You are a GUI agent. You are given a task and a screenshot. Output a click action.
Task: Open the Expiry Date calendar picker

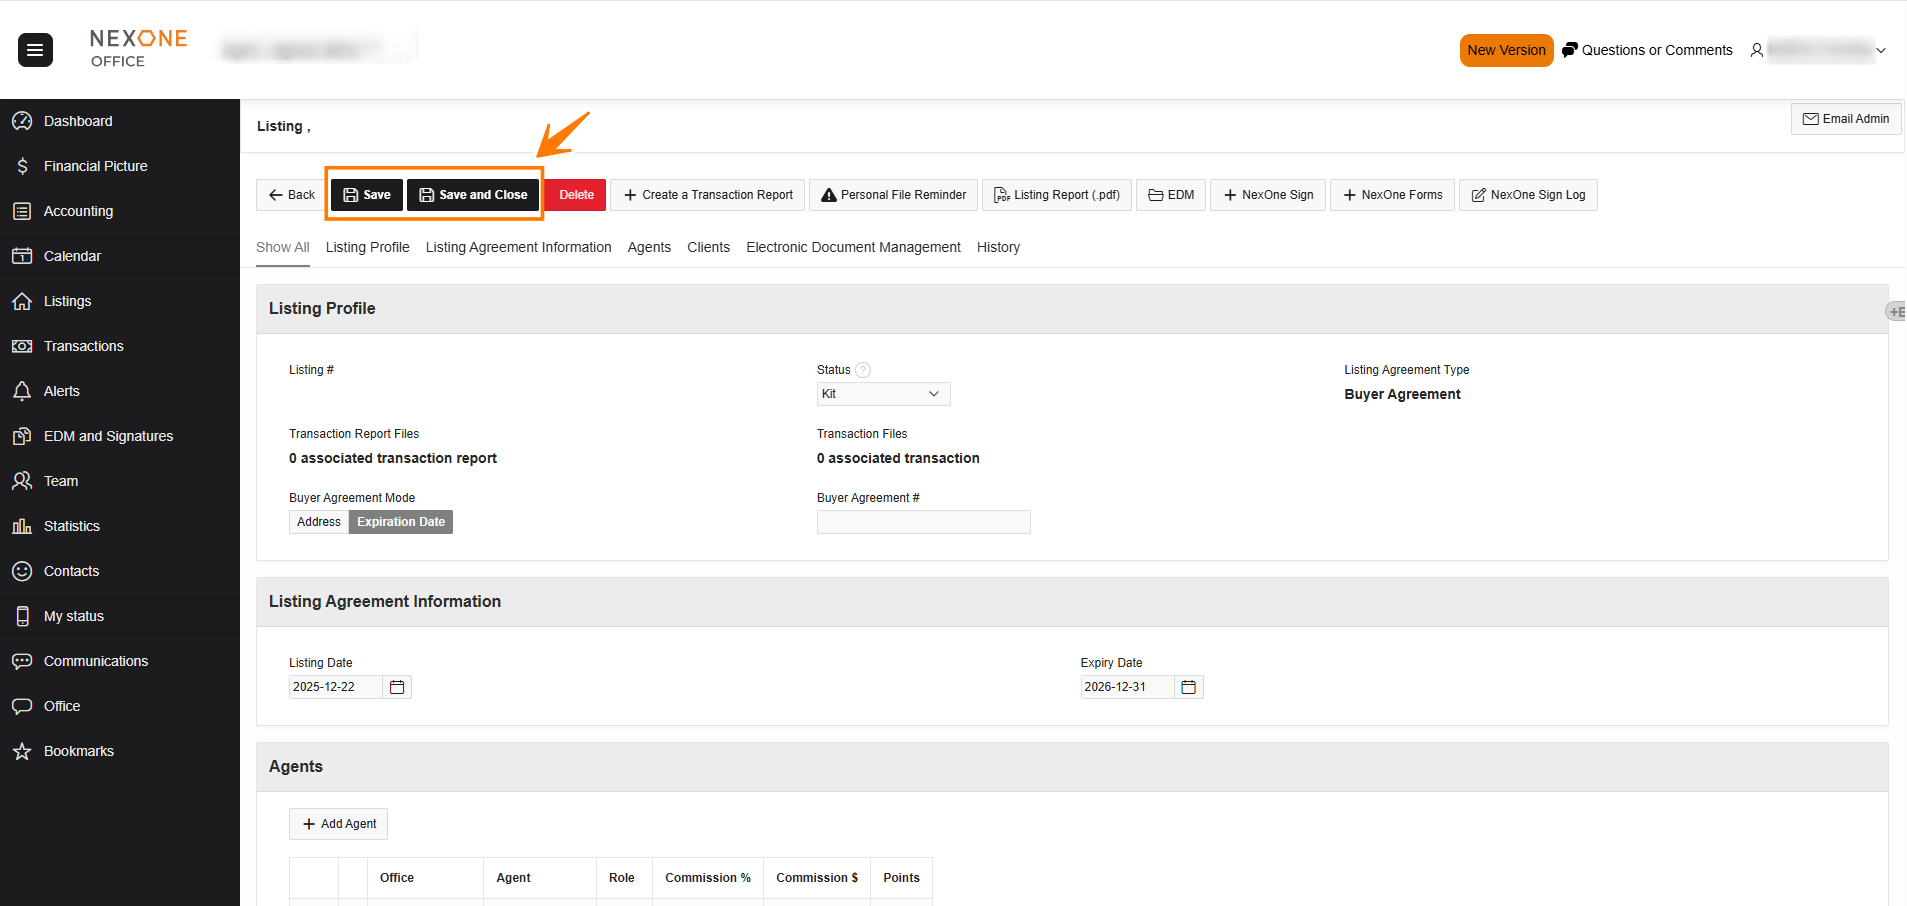coord(1188,687)
